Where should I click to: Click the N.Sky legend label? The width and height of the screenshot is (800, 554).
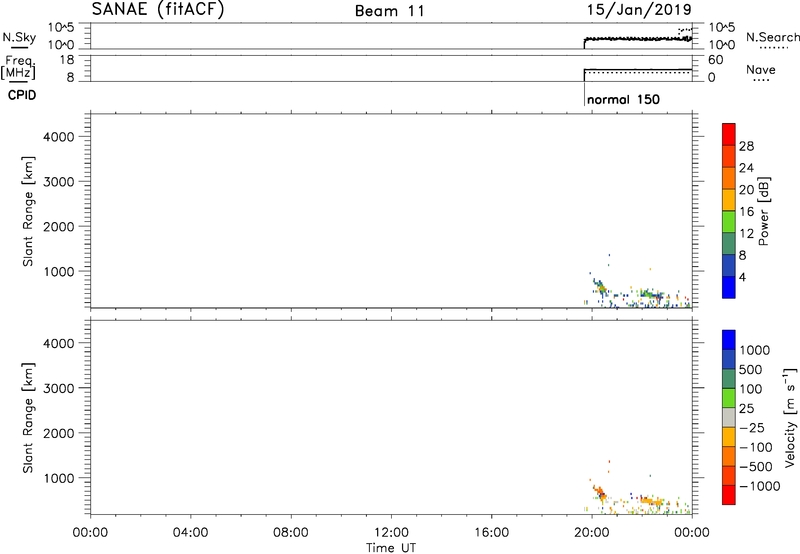pos(19,37)
